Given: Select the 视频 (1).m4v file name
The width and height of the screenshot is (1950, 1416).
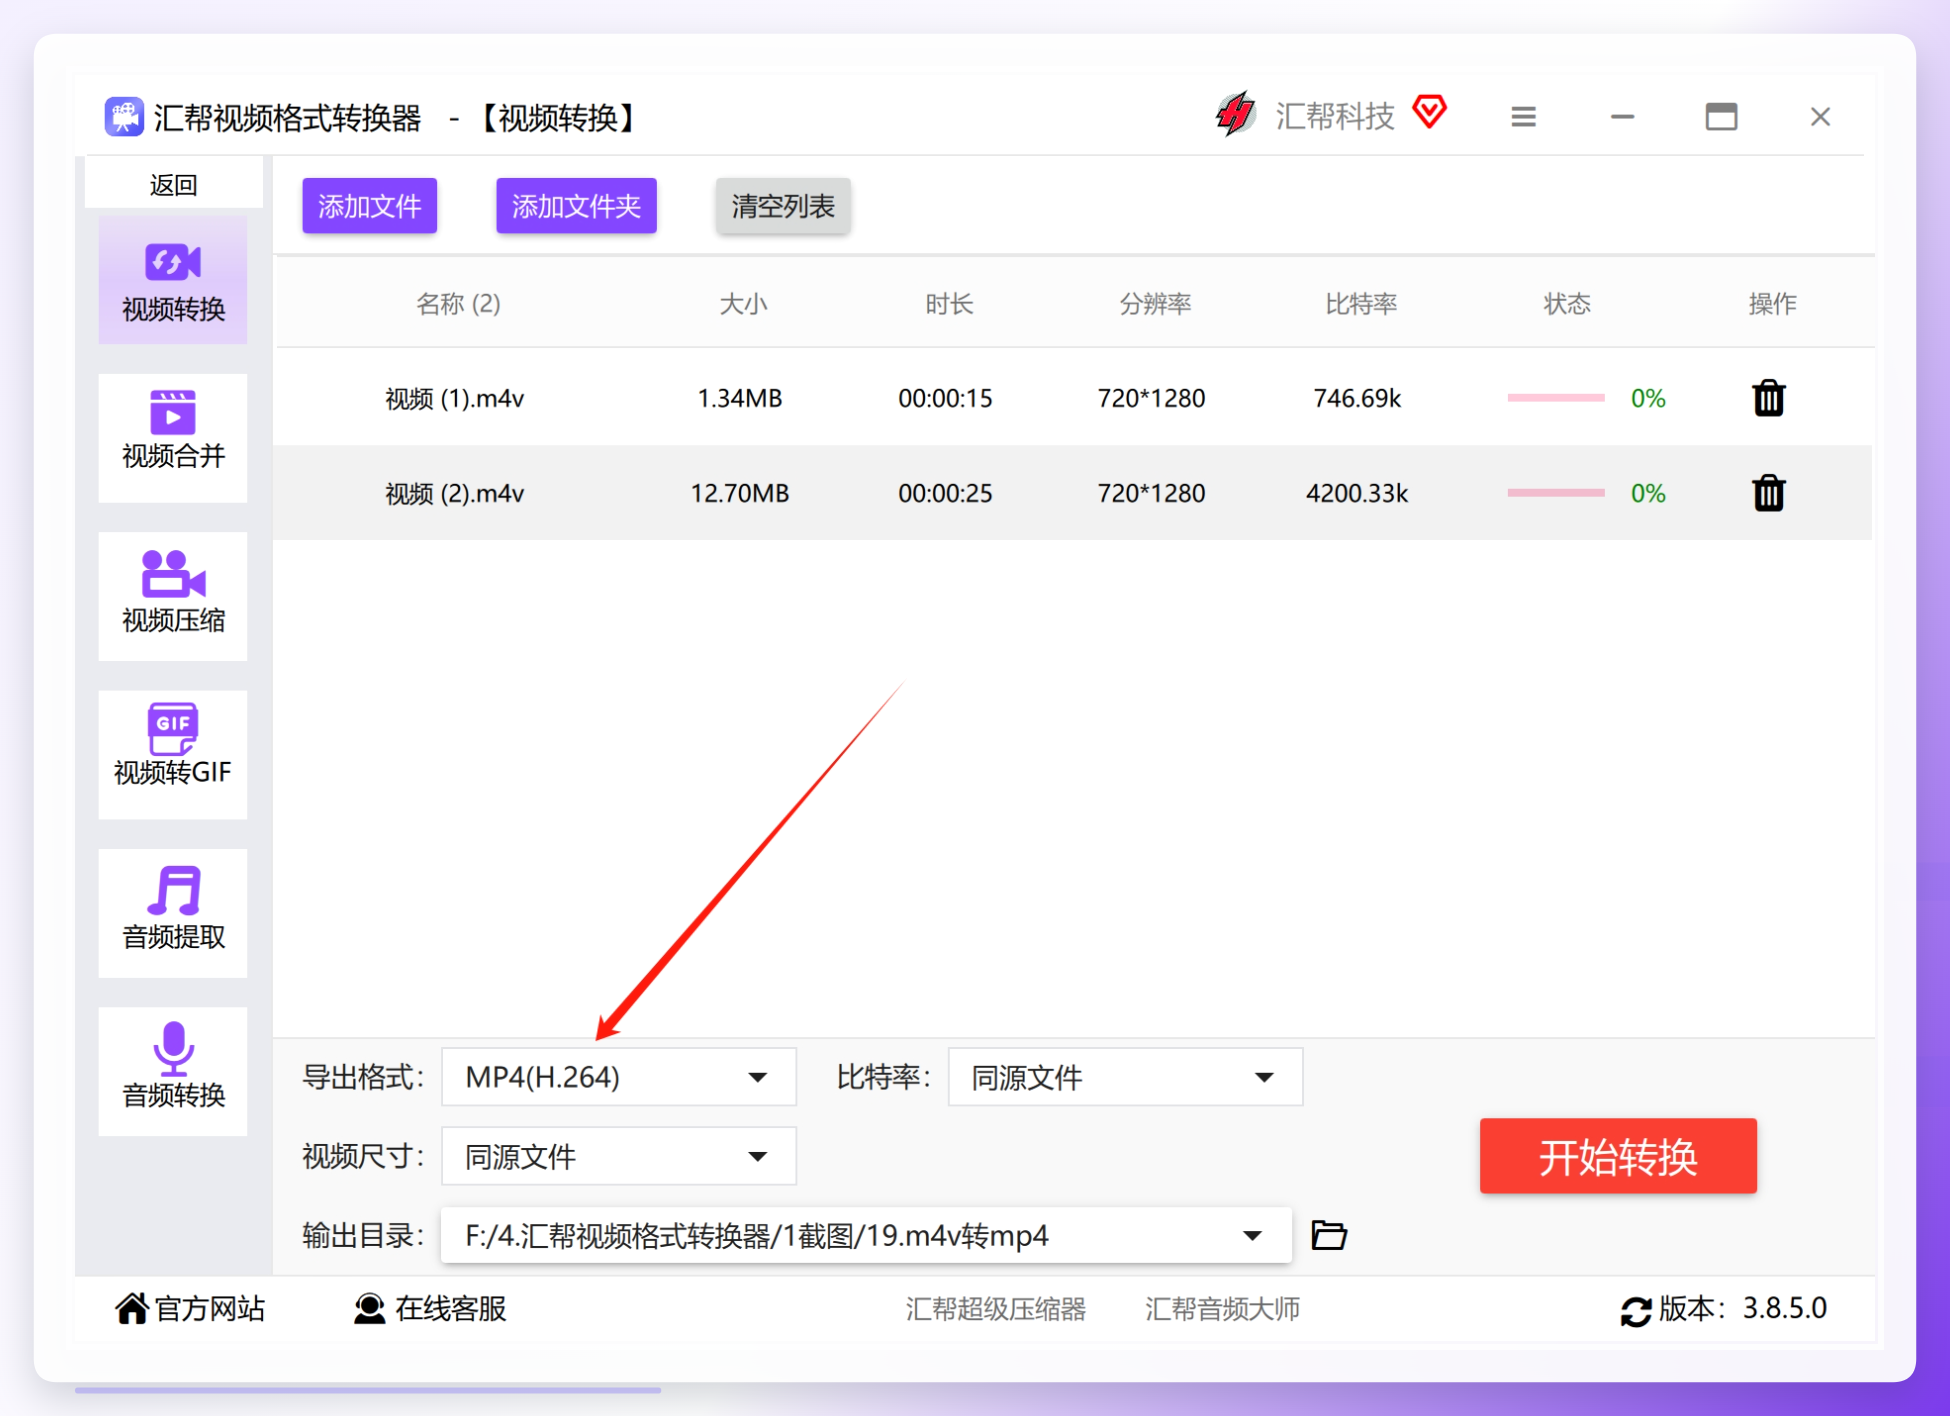Looking at the screenshot, I should (x=455, y=398).
